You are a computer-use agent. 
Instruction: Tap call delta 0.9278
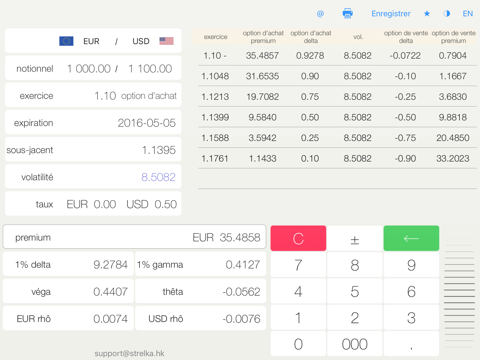click(x=310, y=56)
